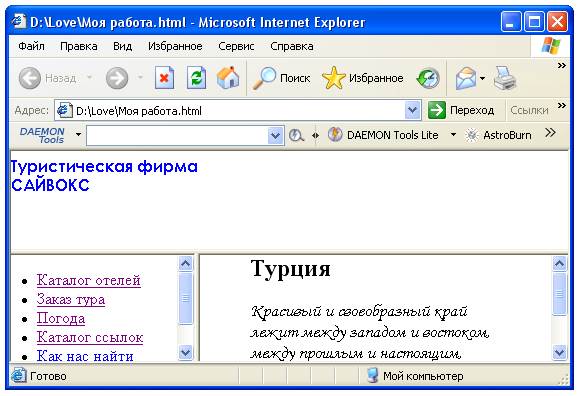Refresh the page with green arrows icon
The image size is (580, 396).
pyautogui.click(x=196, y=78)
